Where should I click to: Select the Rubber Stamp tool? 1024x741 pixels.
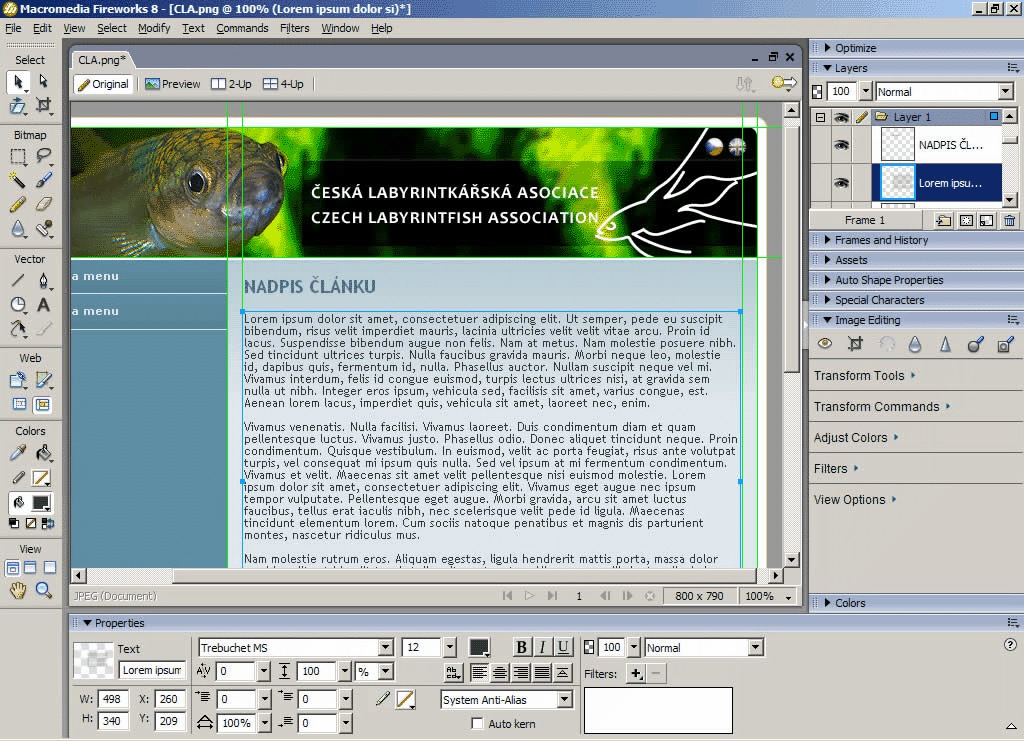pyautogui.click(x=43, y=228)
